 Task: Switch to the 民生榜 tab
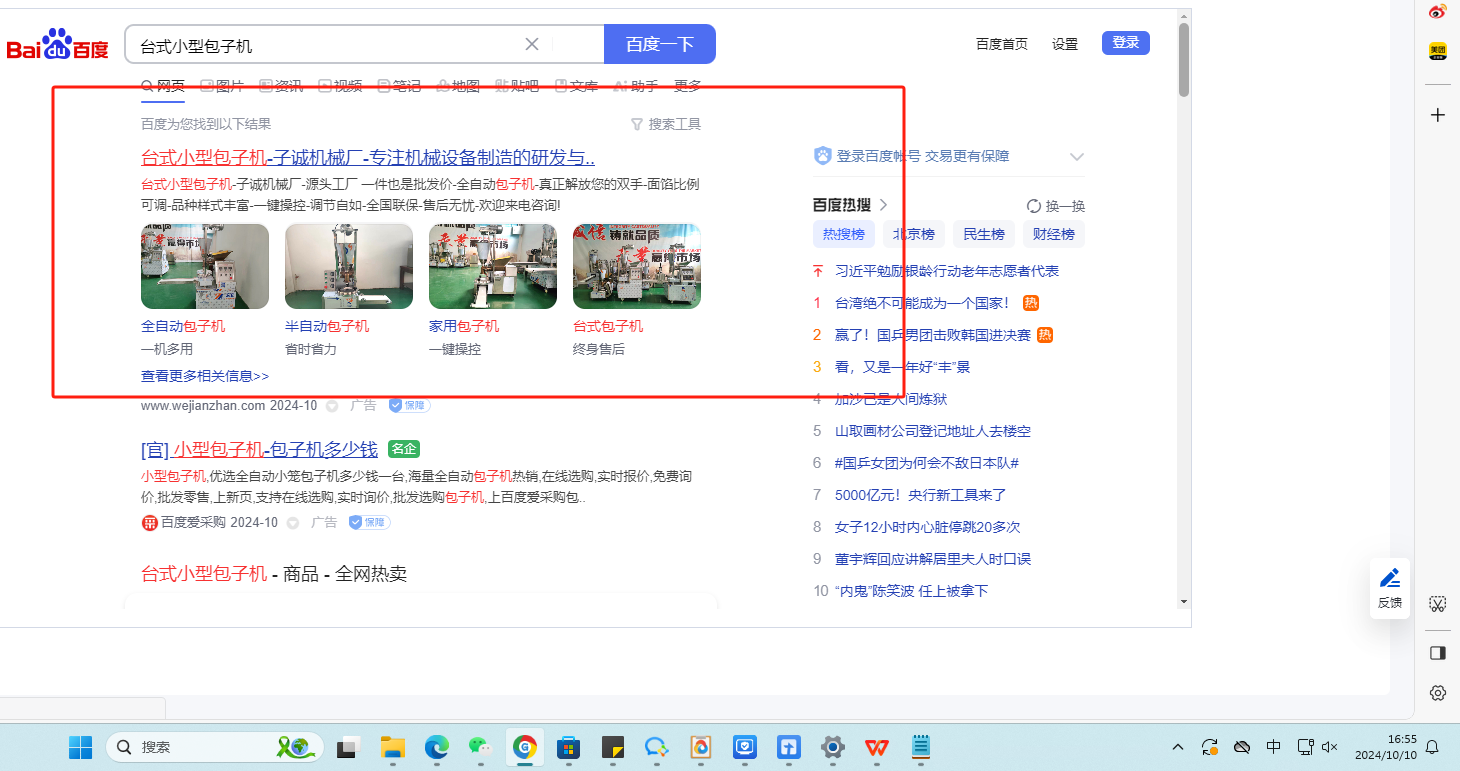(983, 234)
